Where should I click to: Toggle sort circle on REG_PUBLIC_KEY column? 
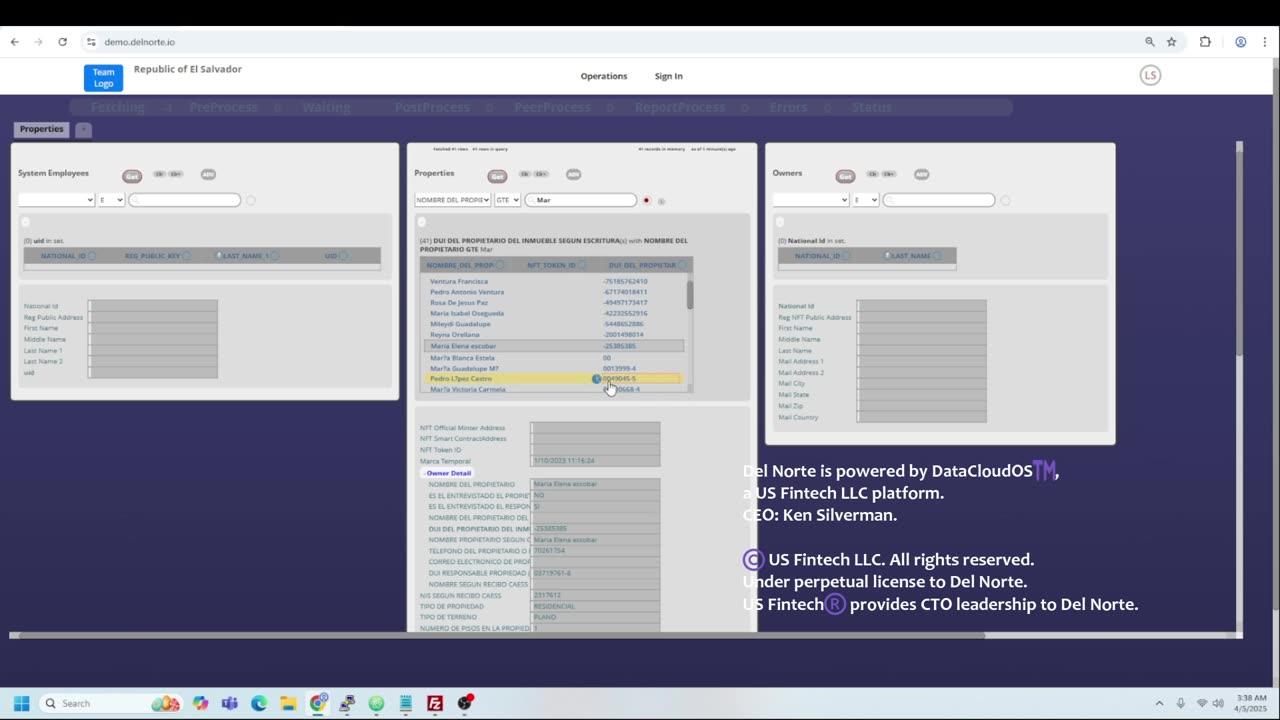click(187, 256)
